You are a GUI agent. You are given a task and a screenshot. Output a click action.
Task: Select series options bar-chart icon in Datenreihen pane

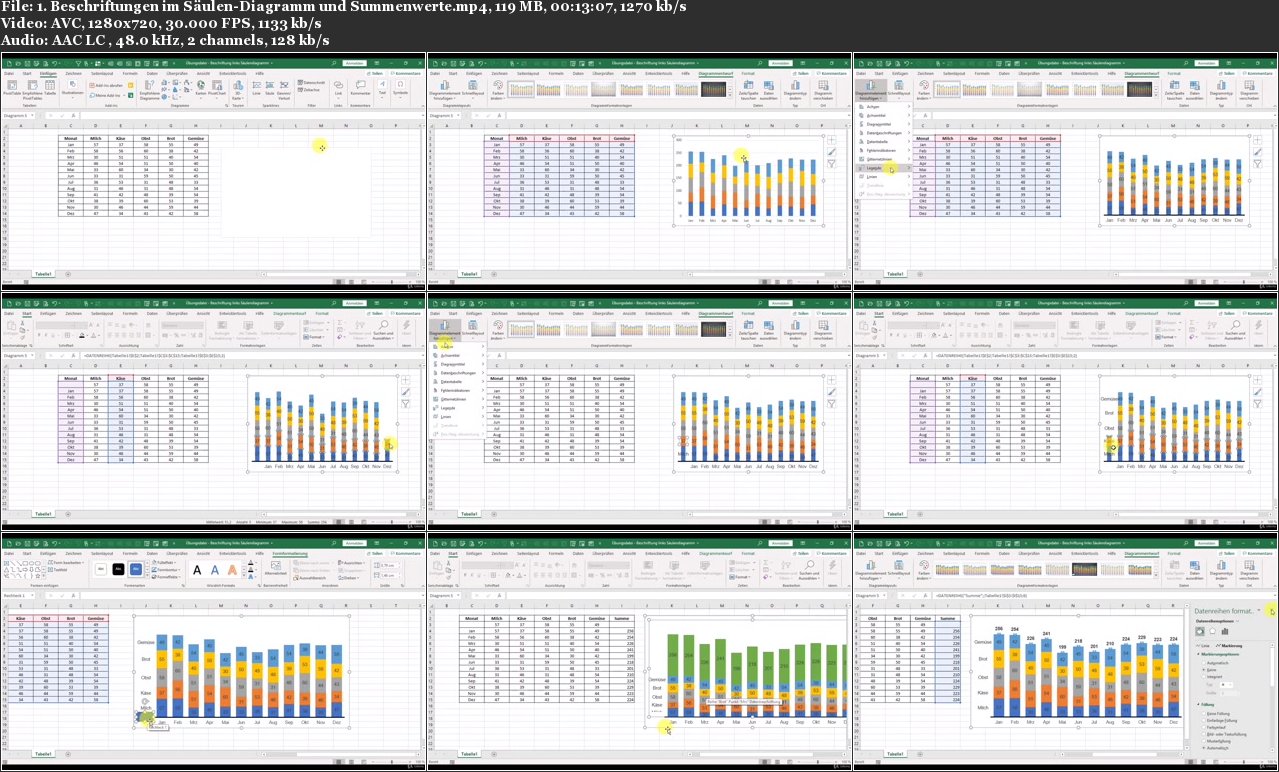click(1225, 631)
